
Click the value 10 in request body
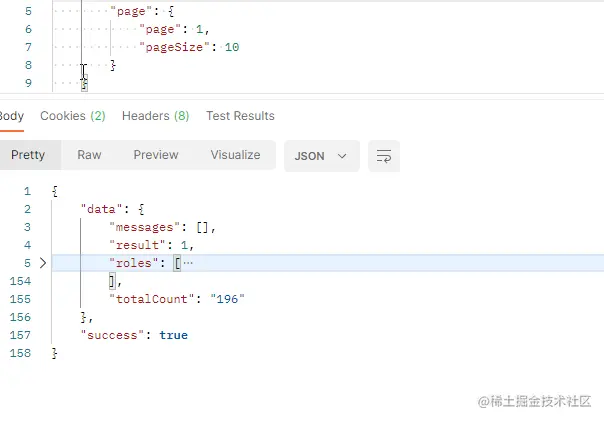coord(232,47)
